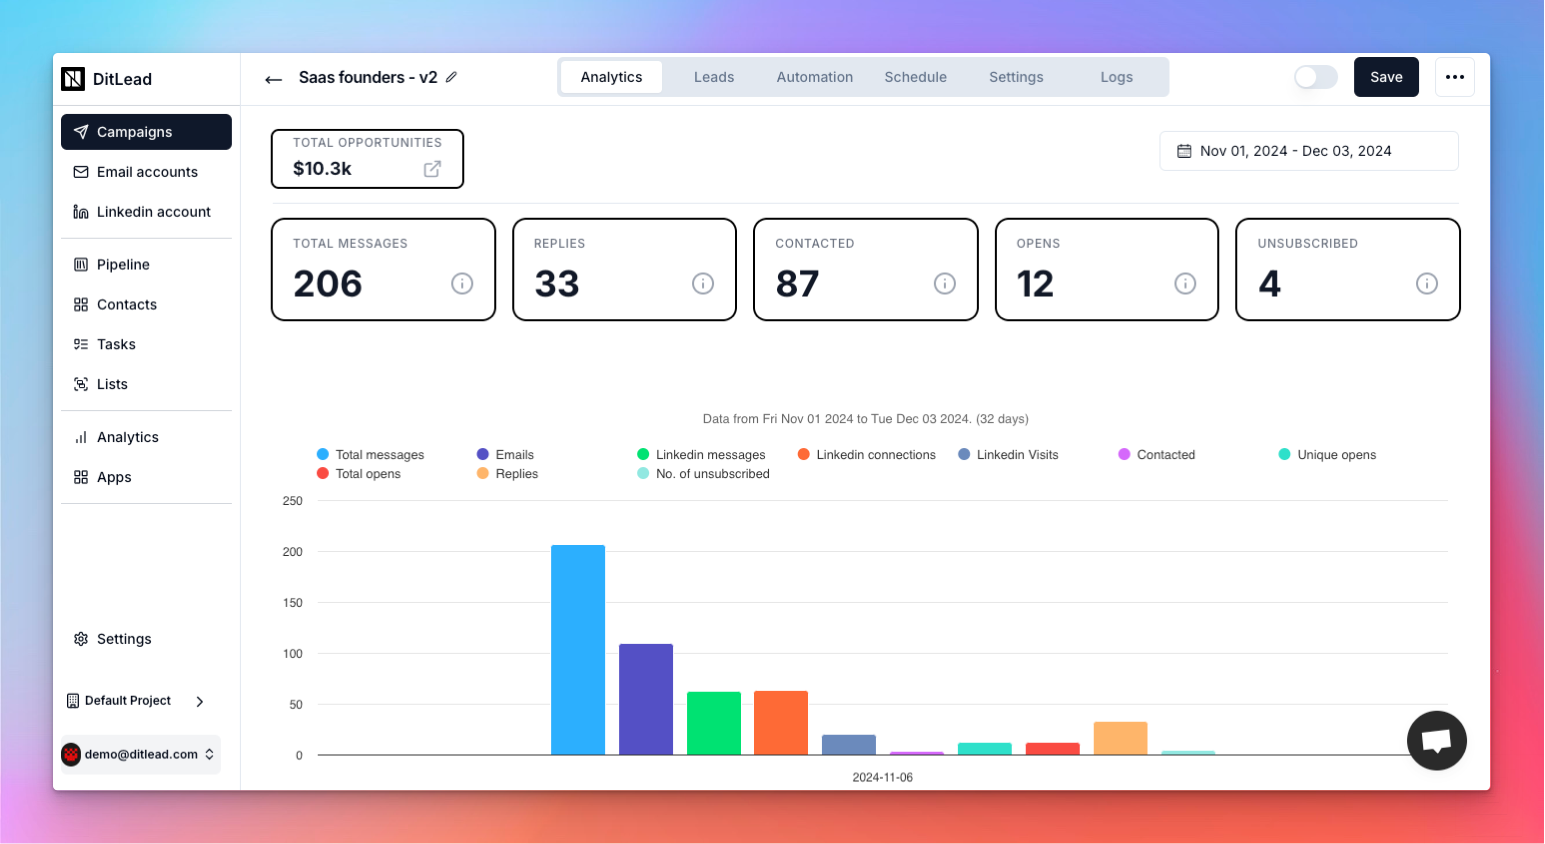Open the chat support bubble
This screenshot has width=1545, height=844.
(1436, 740)
